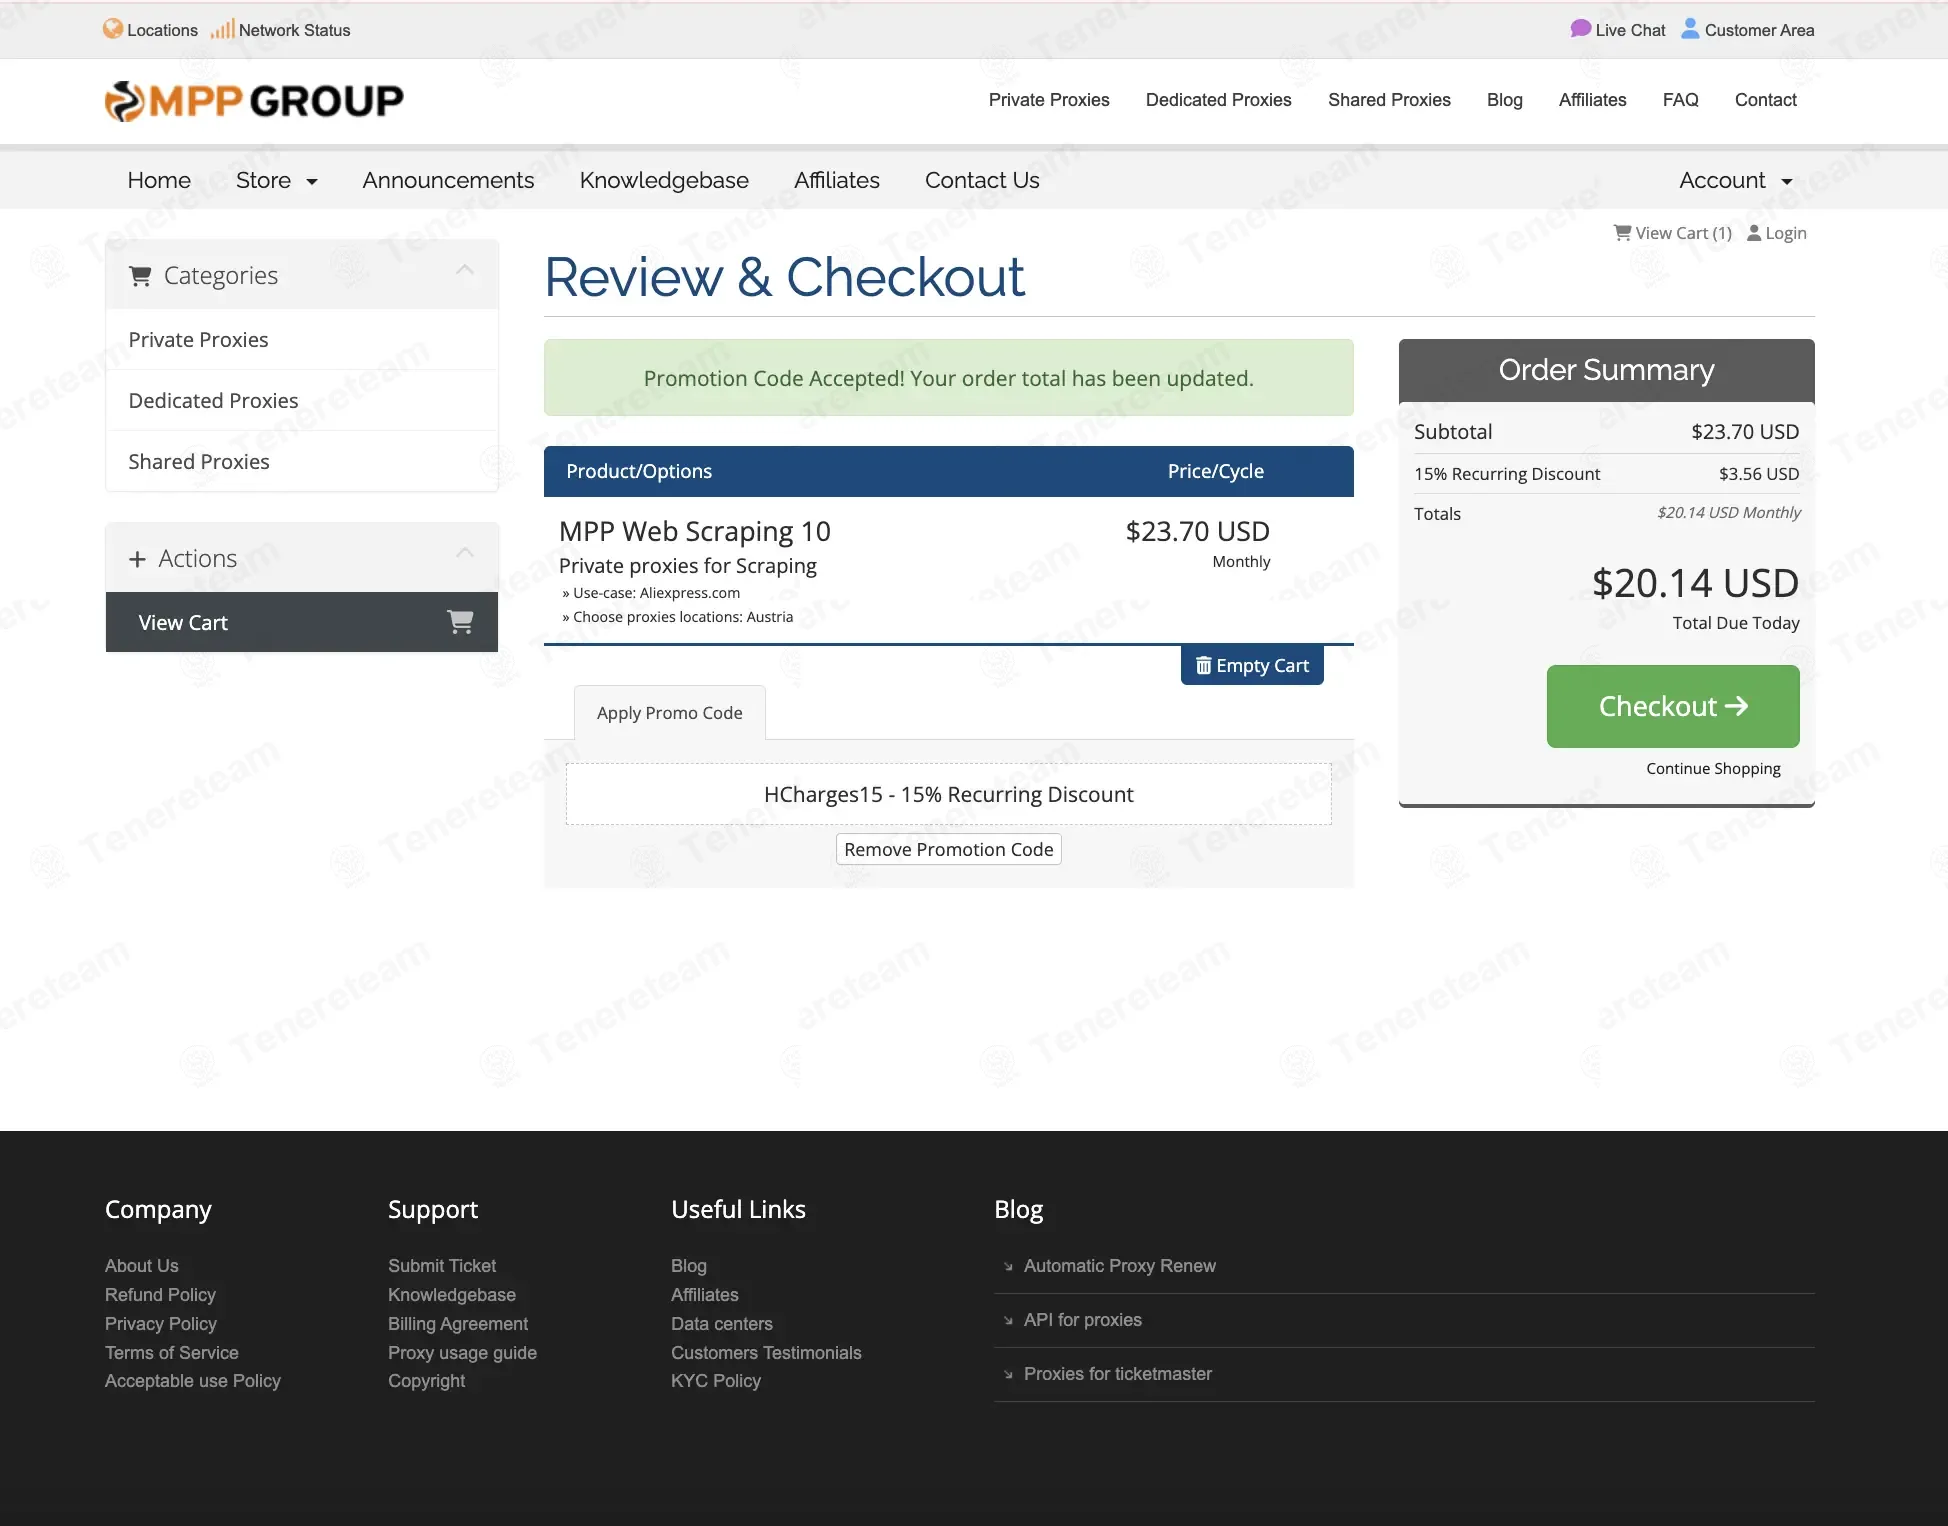Open About Us footer link
Screen dimensions: 1948x1526
pos(142,1266)
